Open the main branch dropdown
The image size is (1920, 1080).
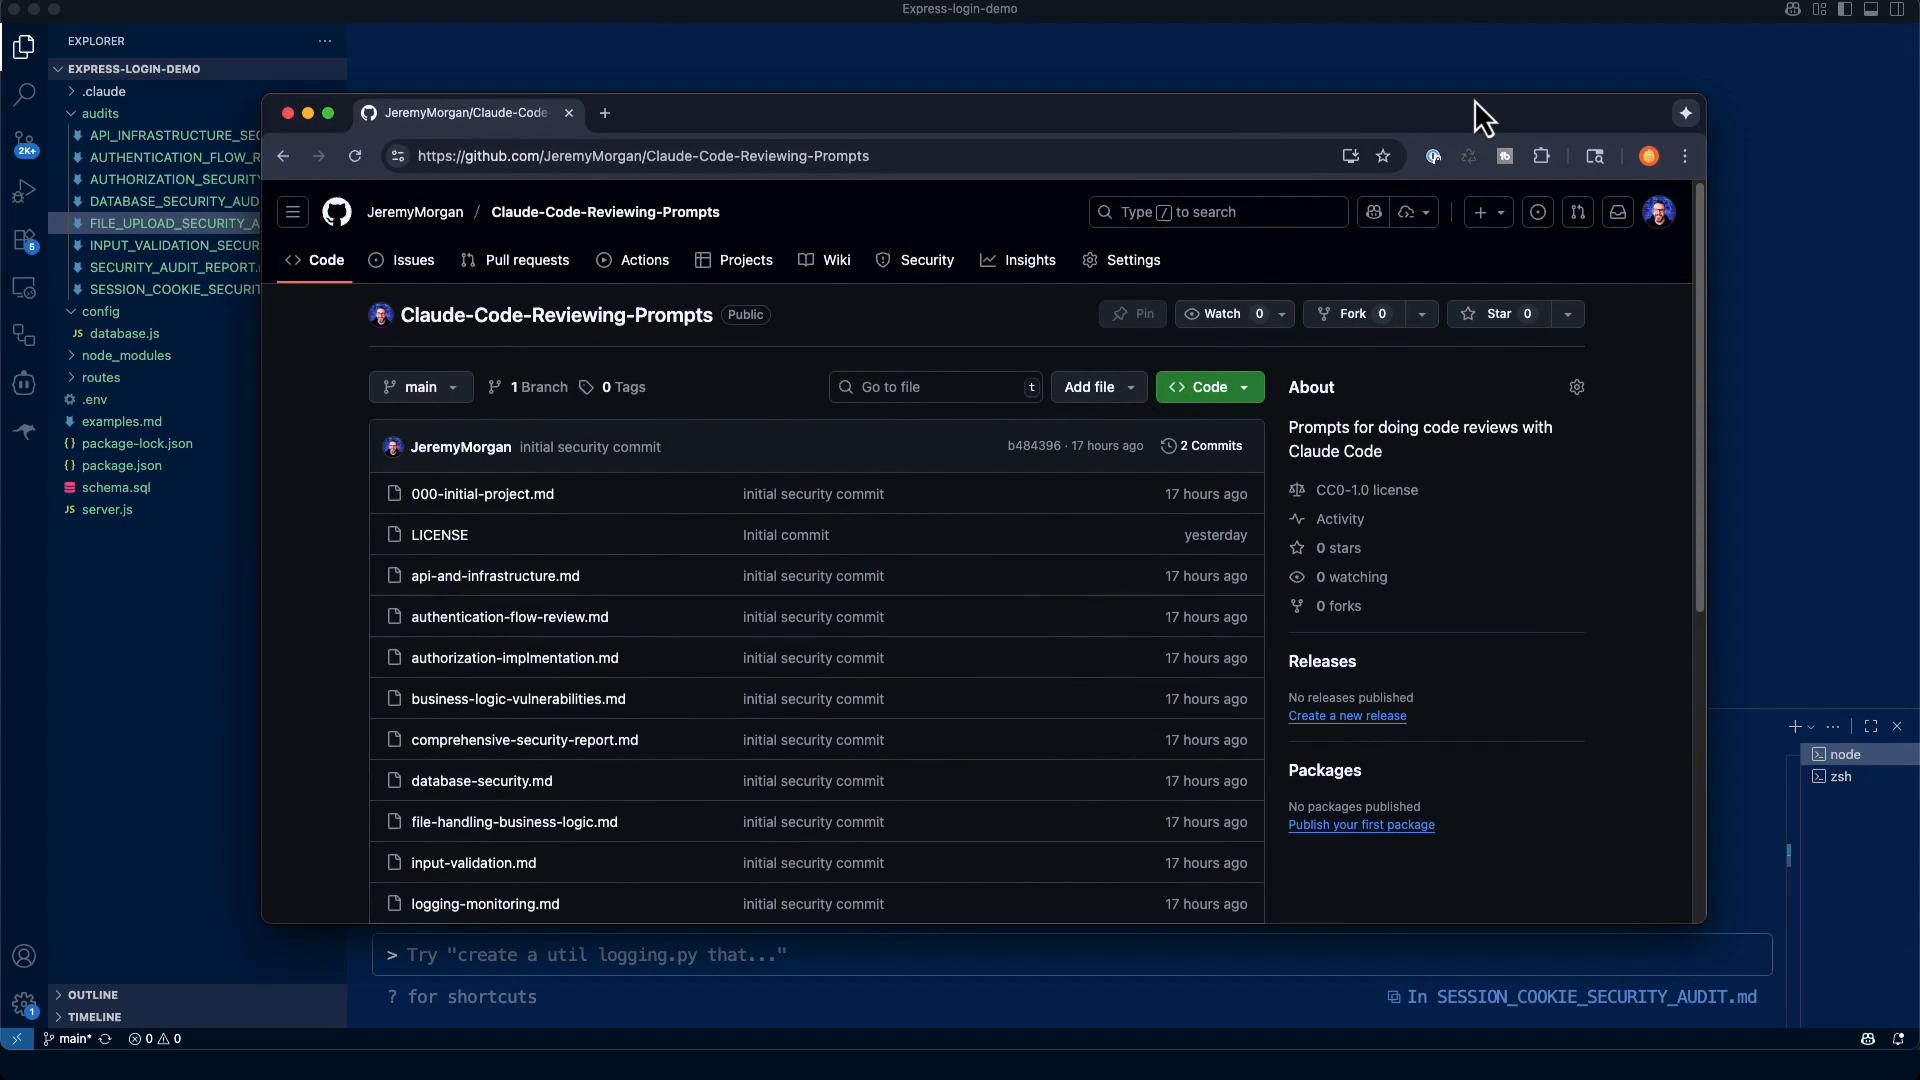click(421, 387)
